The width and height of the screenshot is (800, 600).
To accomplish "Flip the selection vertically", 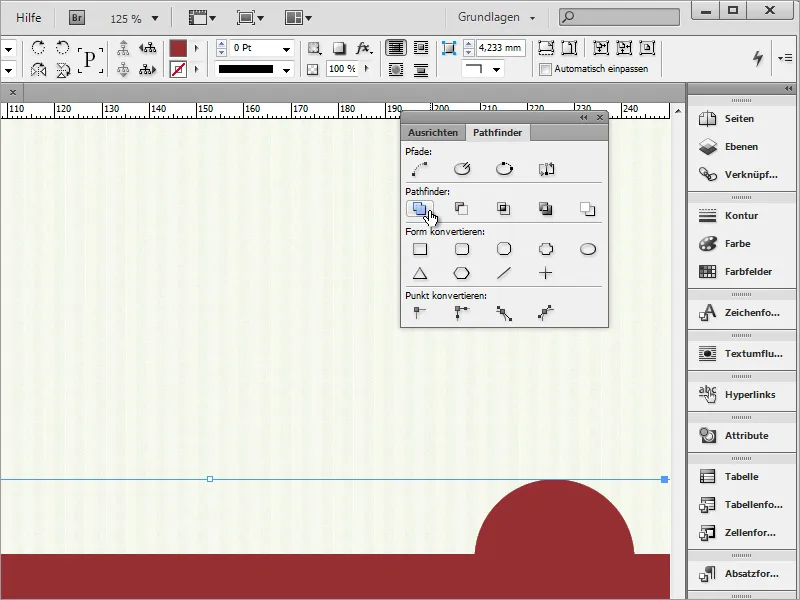I will 63,69.
